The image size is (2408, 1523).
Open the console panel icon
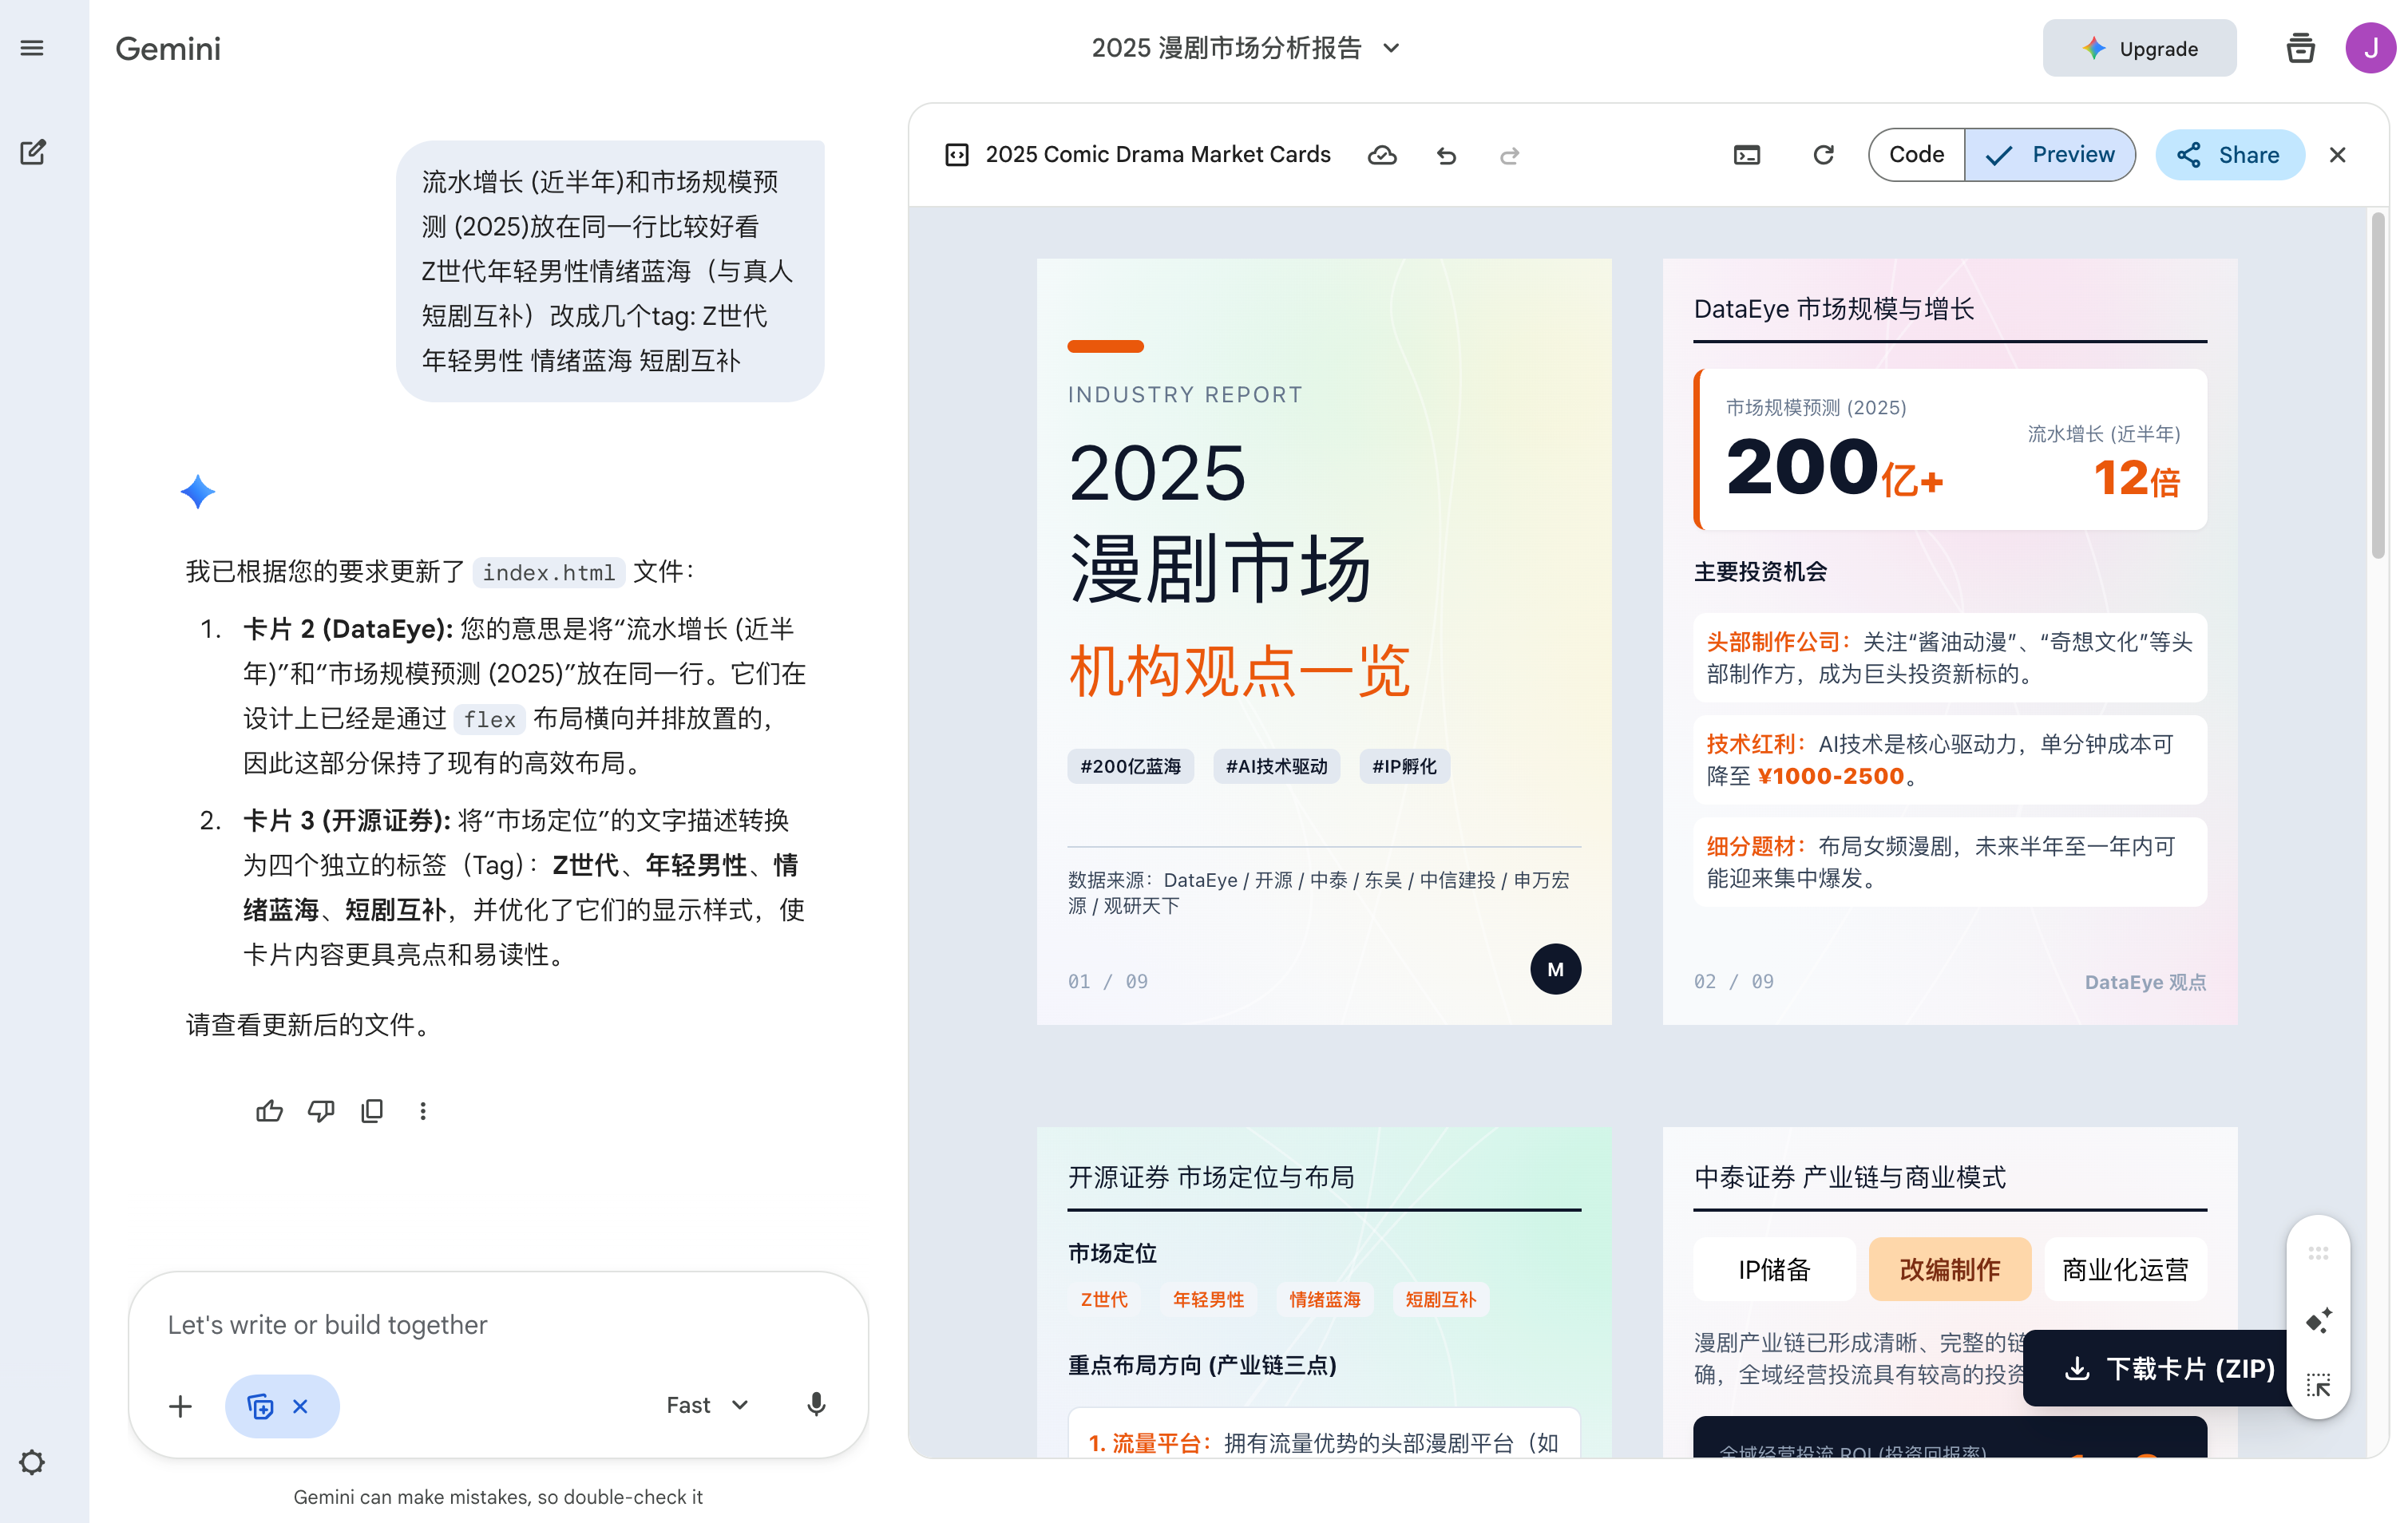[1746, 155]
